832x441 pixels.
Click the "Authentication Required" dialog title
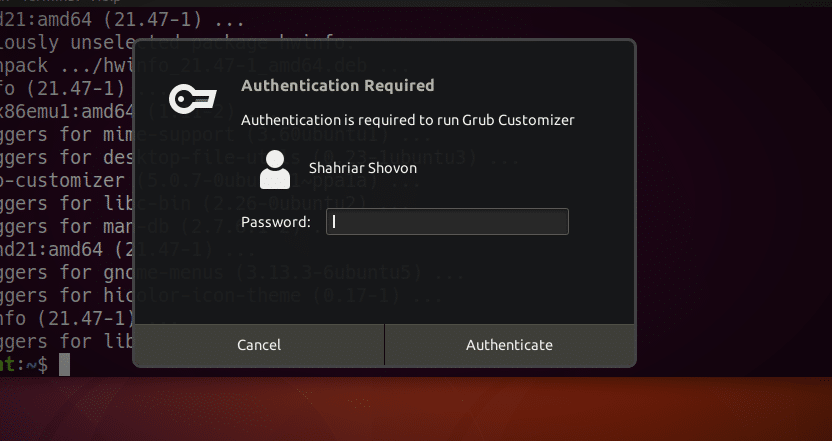tap(337, 86)
